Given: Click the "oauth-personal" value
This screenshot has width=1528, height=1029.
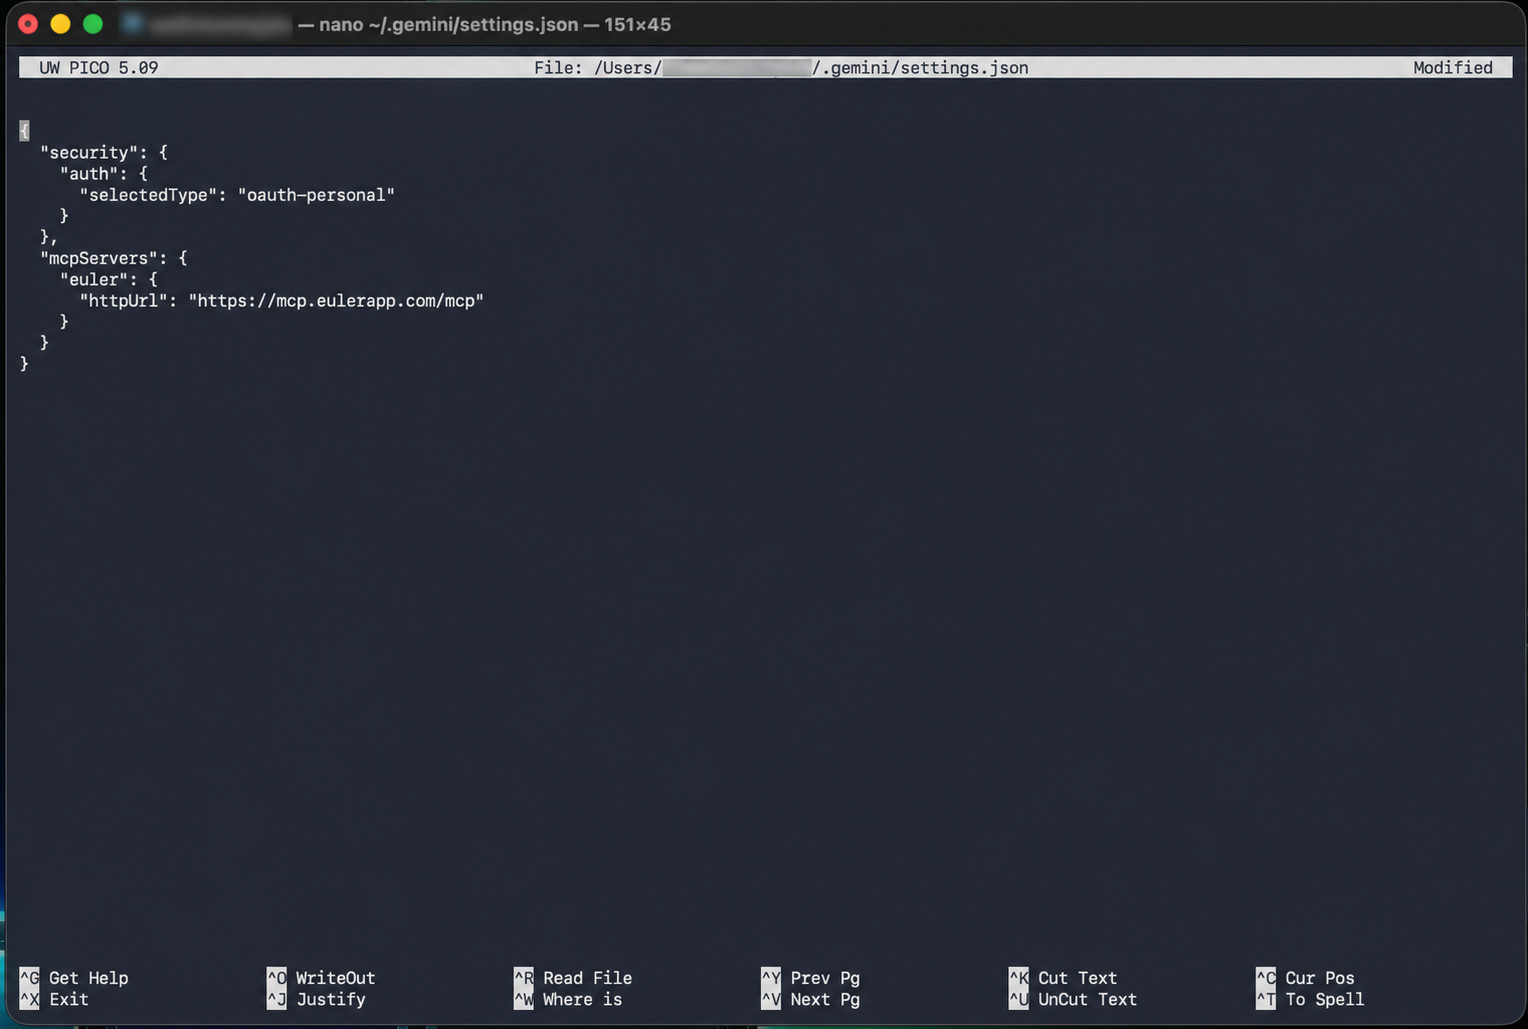Looking at the screenshot, I should click(316, 194).
